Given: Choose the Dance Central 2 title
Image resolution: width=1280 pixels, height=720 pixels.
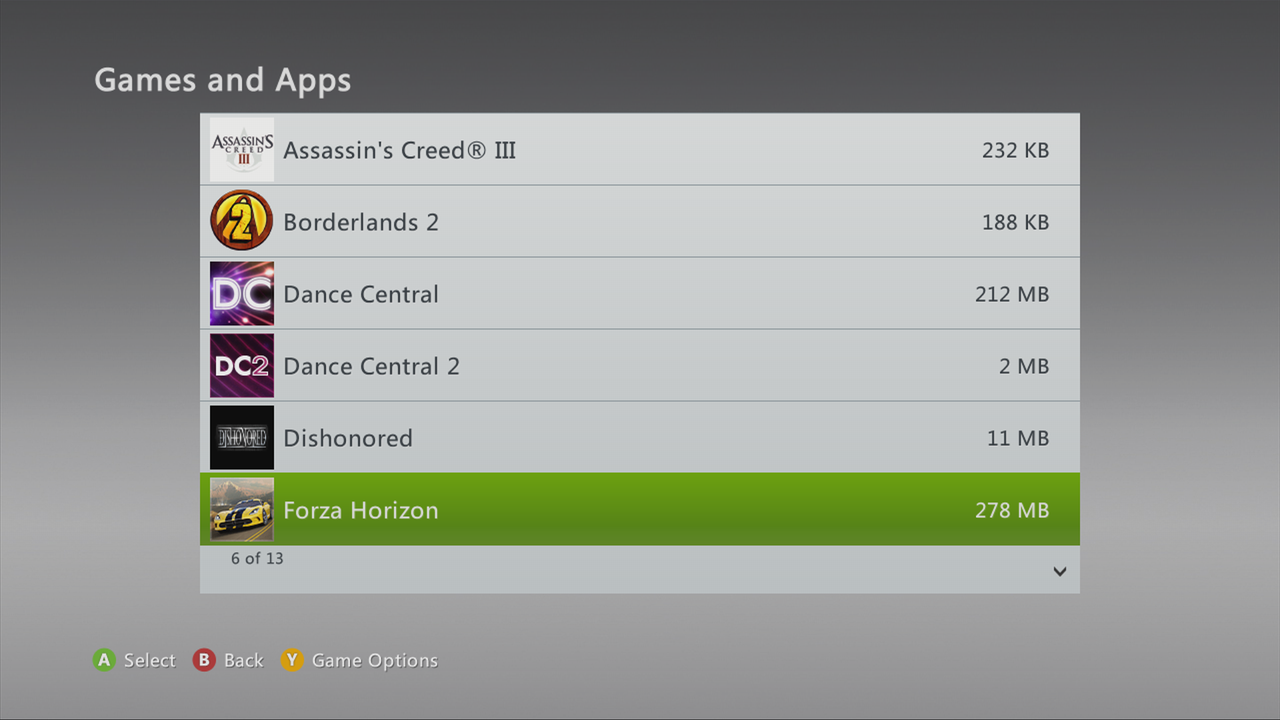Looking at the screenshot, I should [x=371, y=366].
